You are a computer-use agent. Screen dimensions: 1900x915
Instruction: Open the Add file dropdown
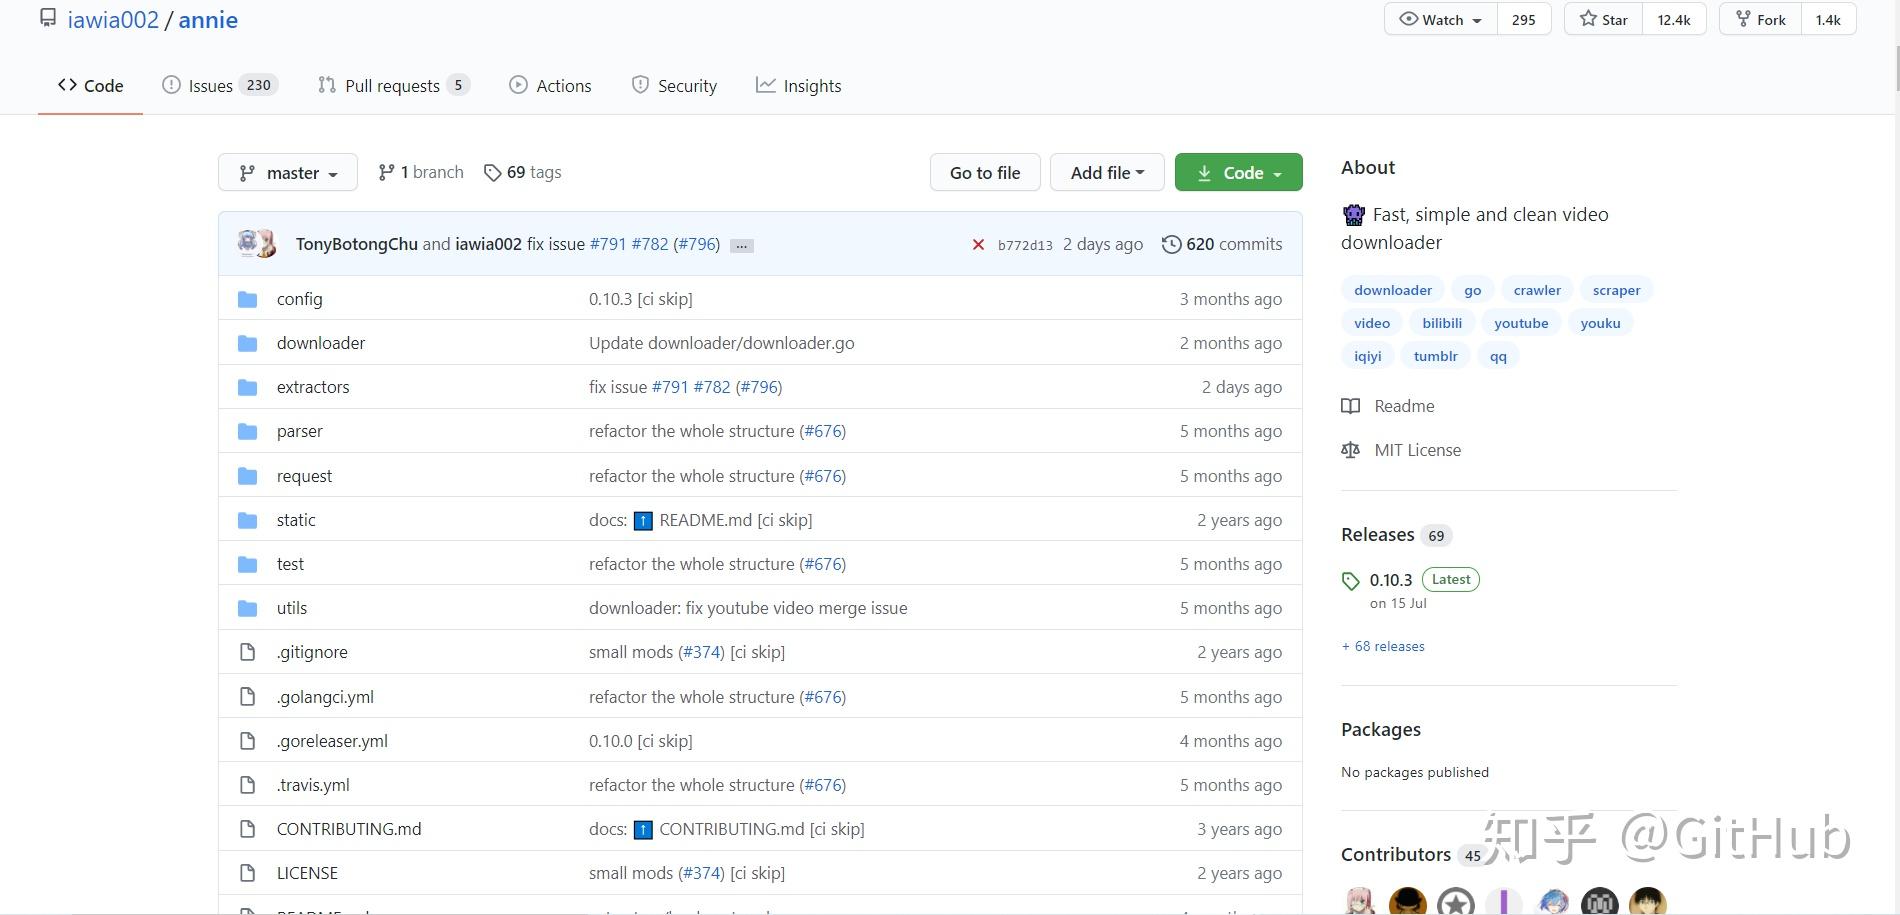(x=1106, y=171)
